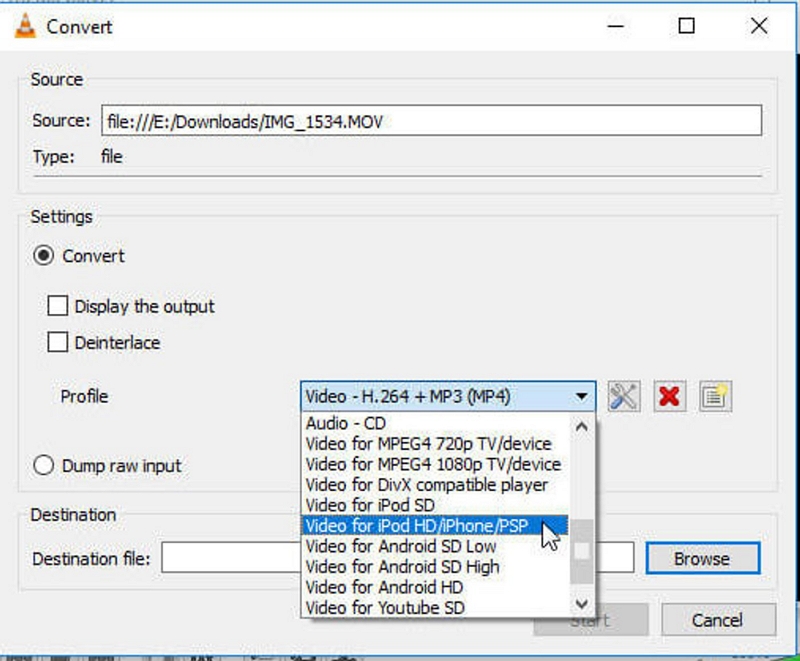Choose Video for MPEG4 1080p TV/device
This screenshot has height=661, width=800.
435,464
